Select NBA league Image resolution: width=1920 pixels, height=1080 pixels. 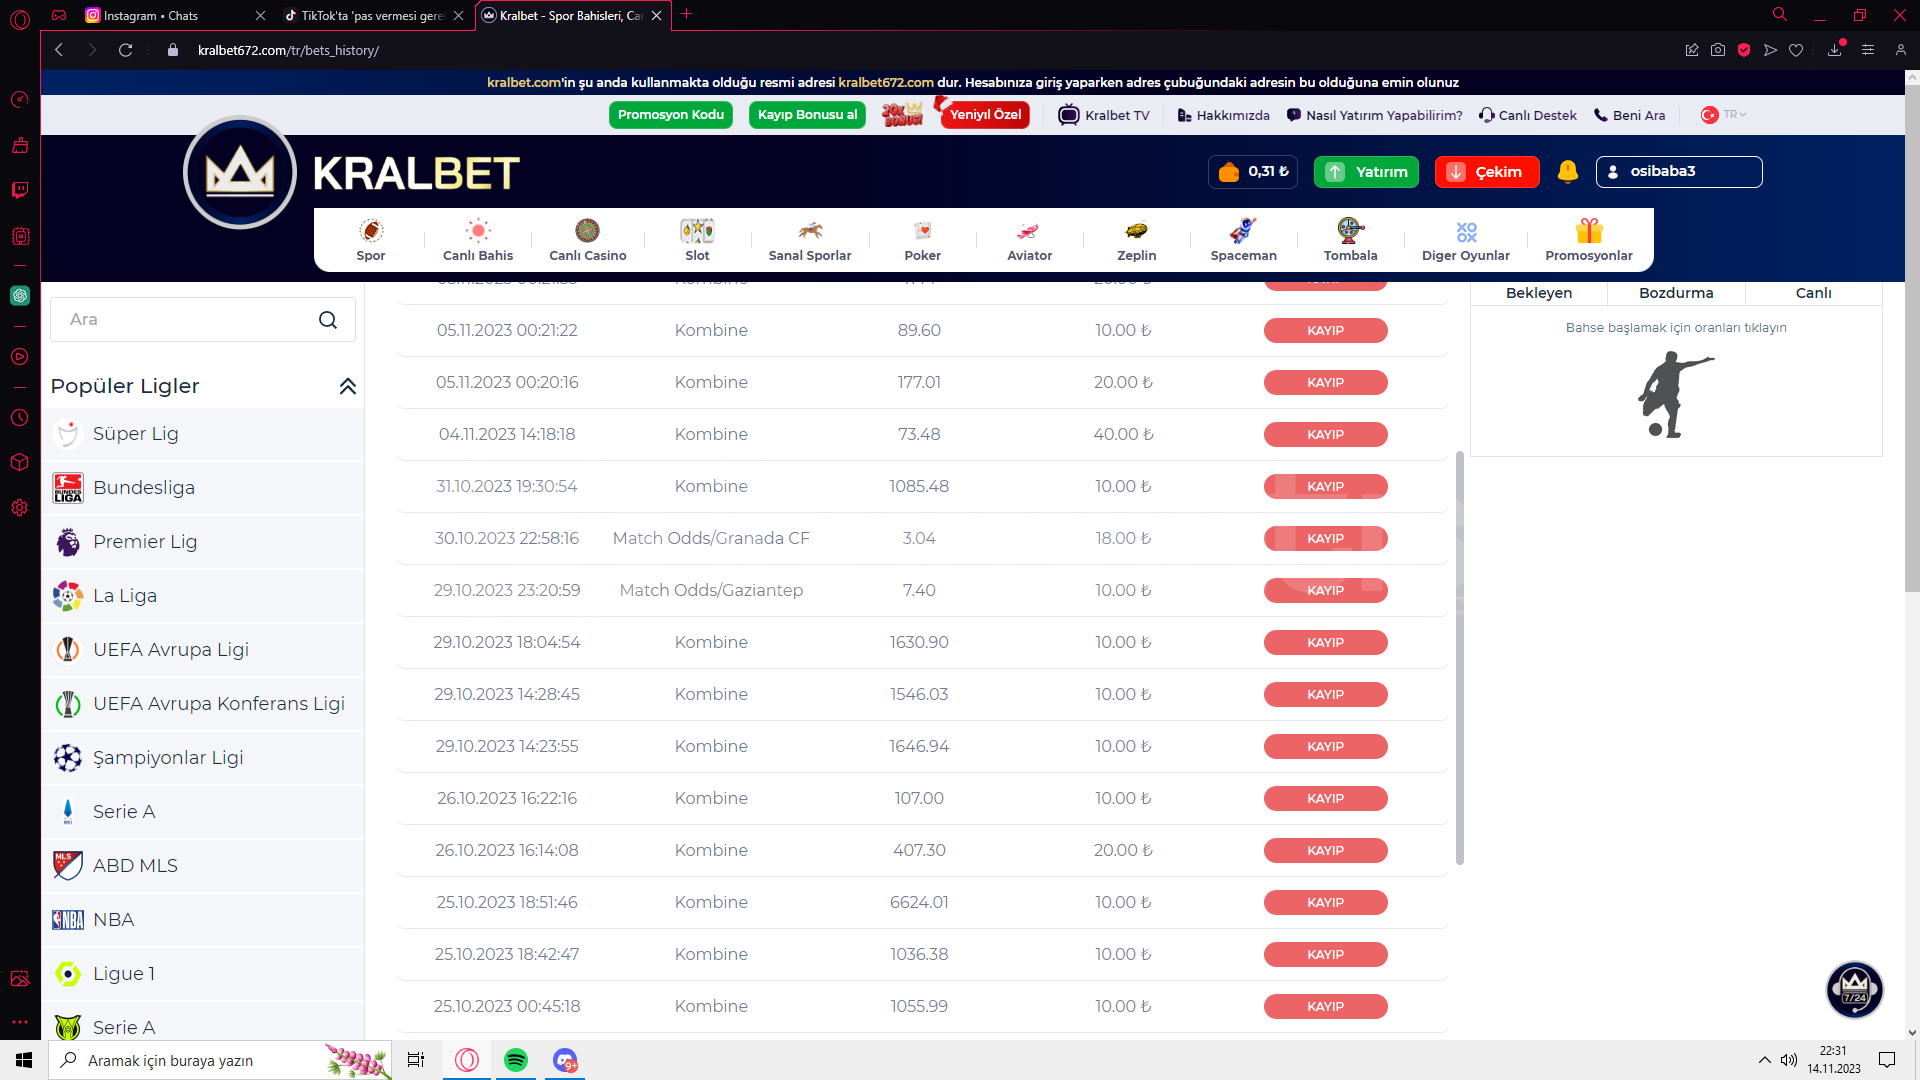203,920
